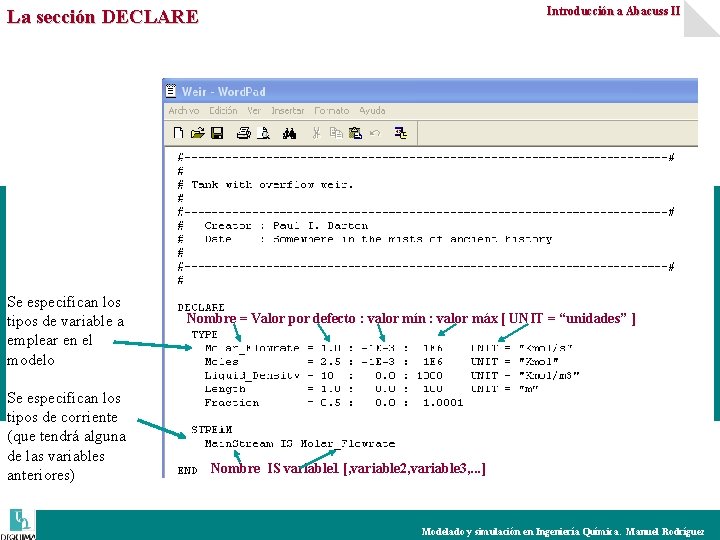This screenshot has width=720, height=540.
Task: Click the TYPE keyword line
Action: 204,334
